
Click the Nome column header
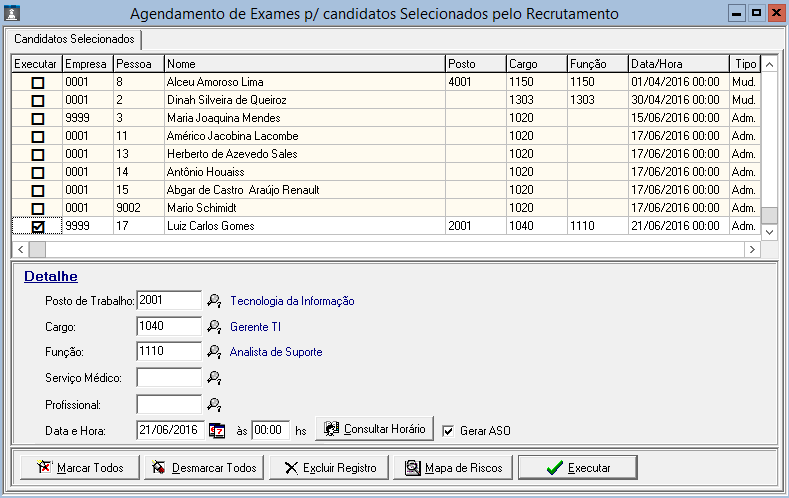[304, 63]
